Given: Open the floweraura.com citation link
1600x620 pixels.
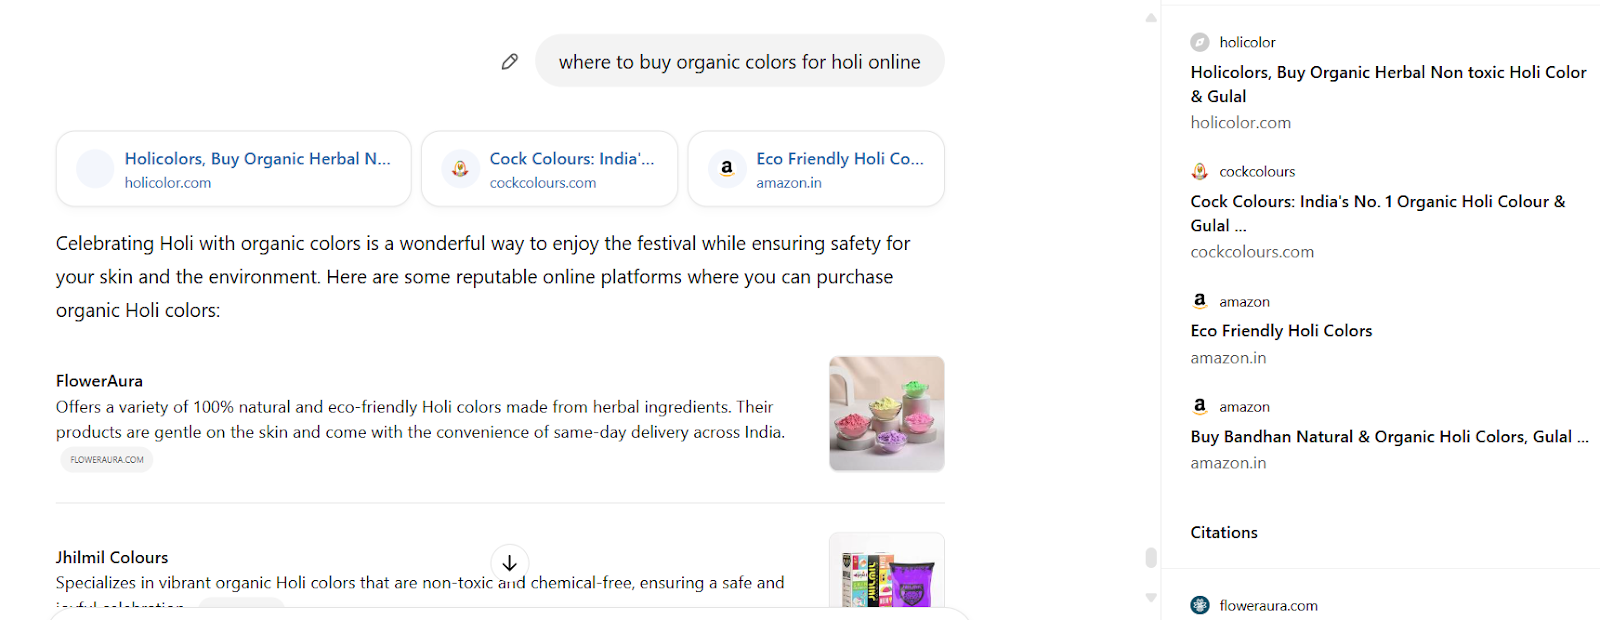Looking at the screenshot, I should [x=1268, y=605].
